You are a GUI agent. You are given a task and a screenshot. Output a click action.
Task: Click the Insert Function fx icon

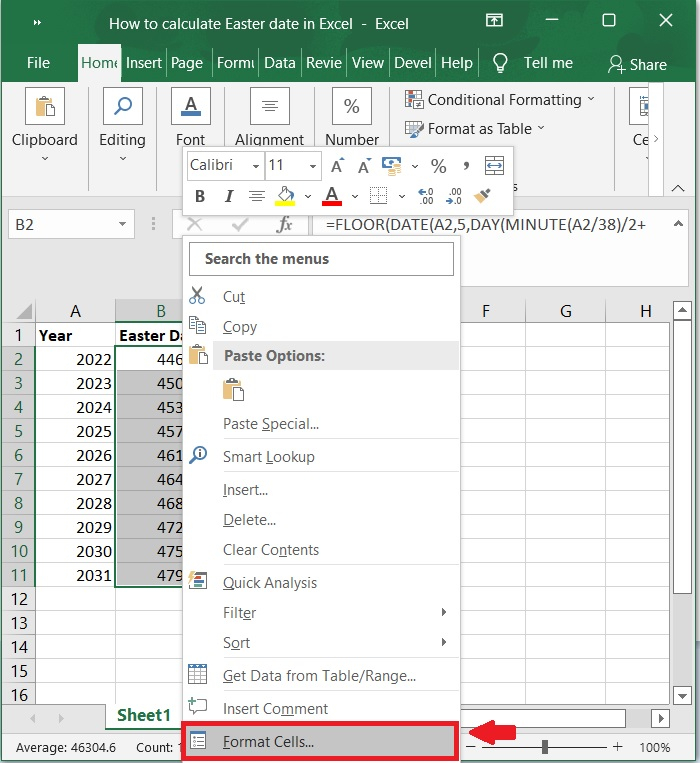[x=284, y=224]
